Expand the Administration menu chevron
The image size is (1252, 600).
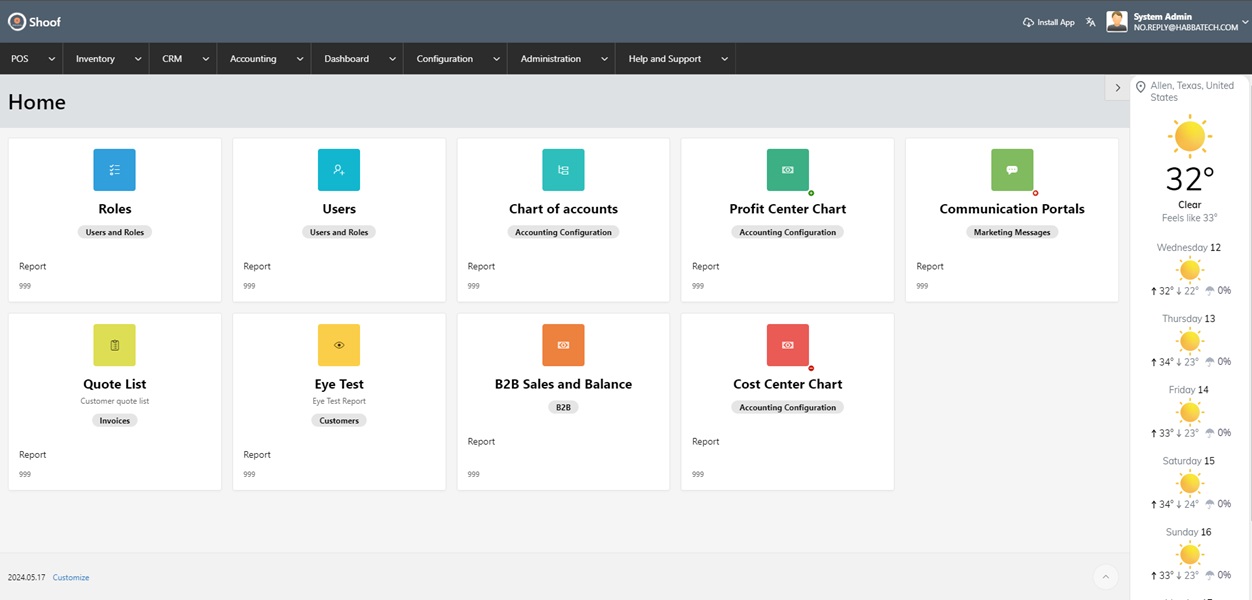pos(603,59)
